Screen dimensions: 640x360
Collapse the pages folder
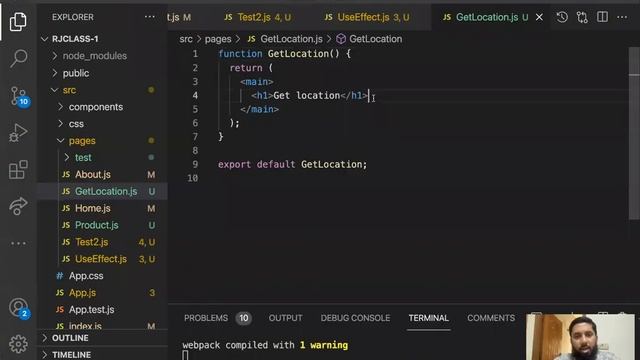coord(61,140)
